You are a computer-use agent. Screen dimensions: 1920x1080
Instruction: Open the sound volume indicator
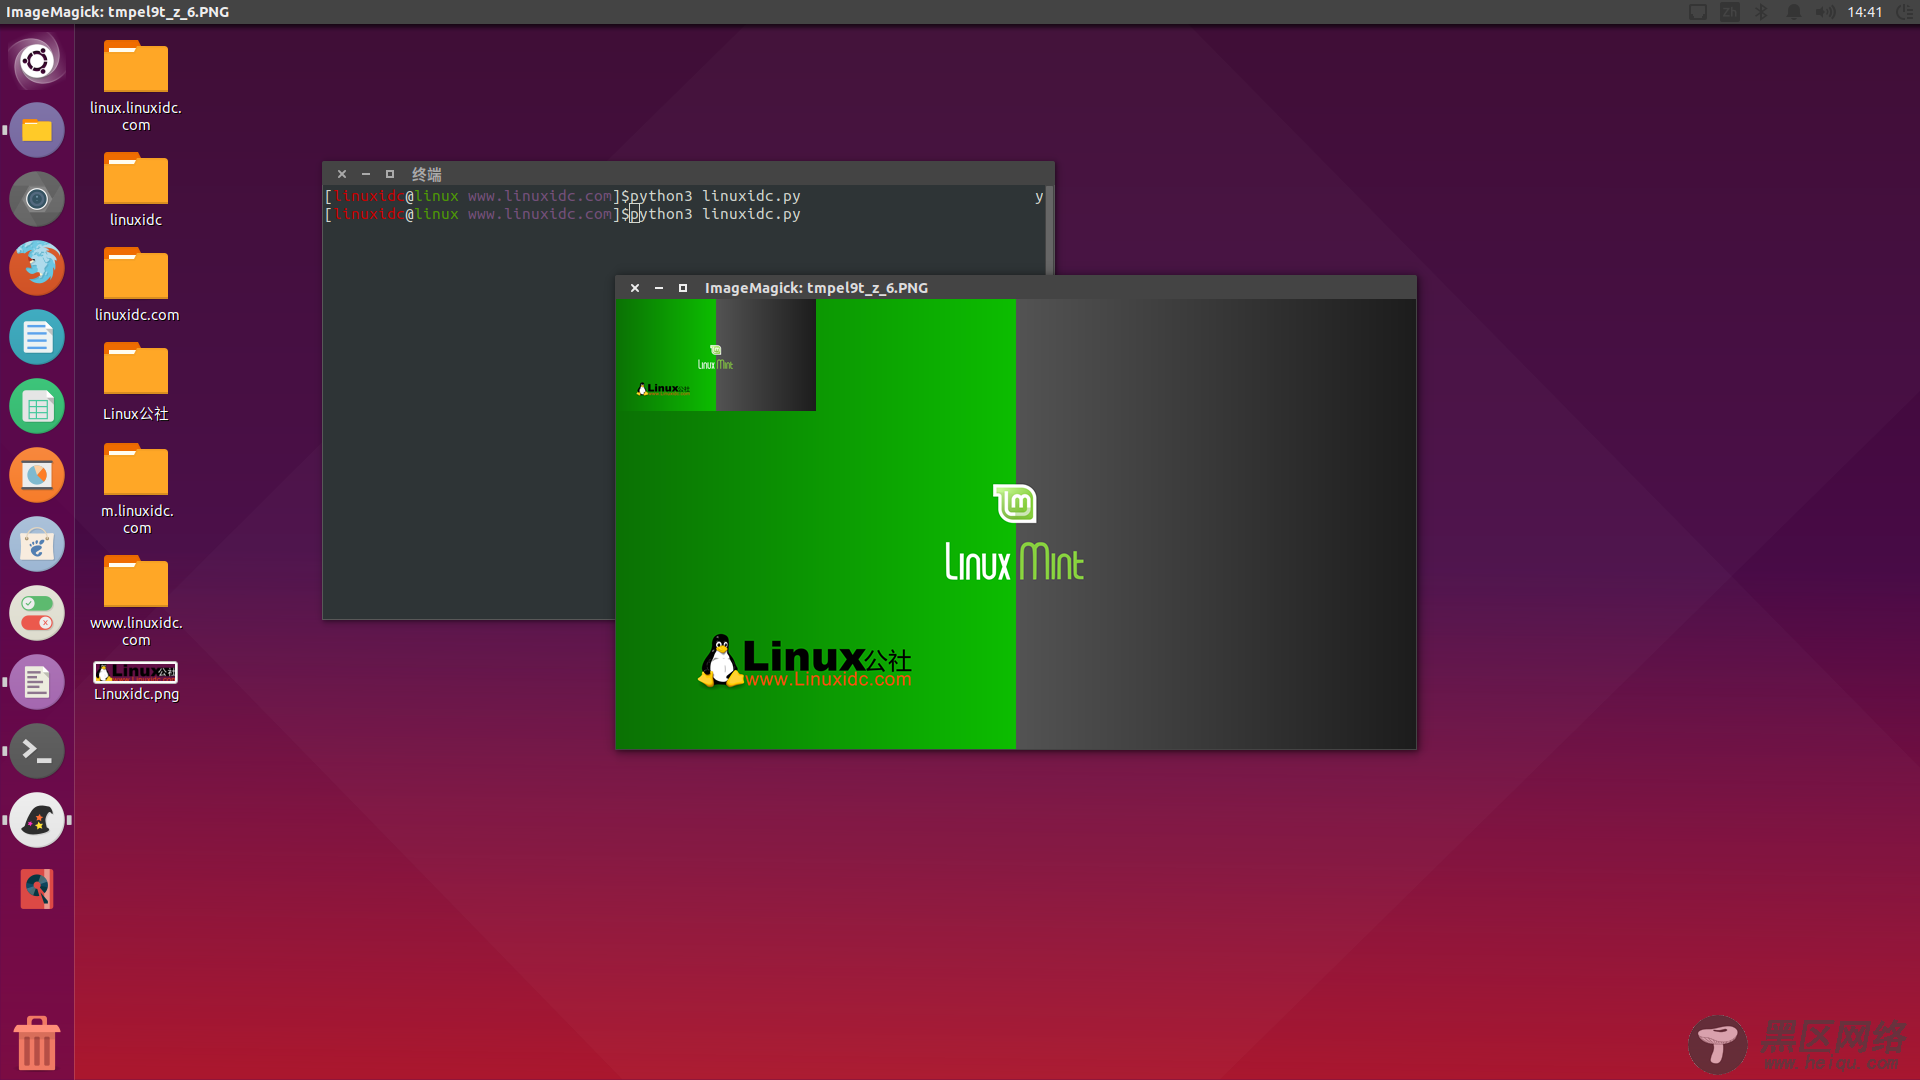1825,12
